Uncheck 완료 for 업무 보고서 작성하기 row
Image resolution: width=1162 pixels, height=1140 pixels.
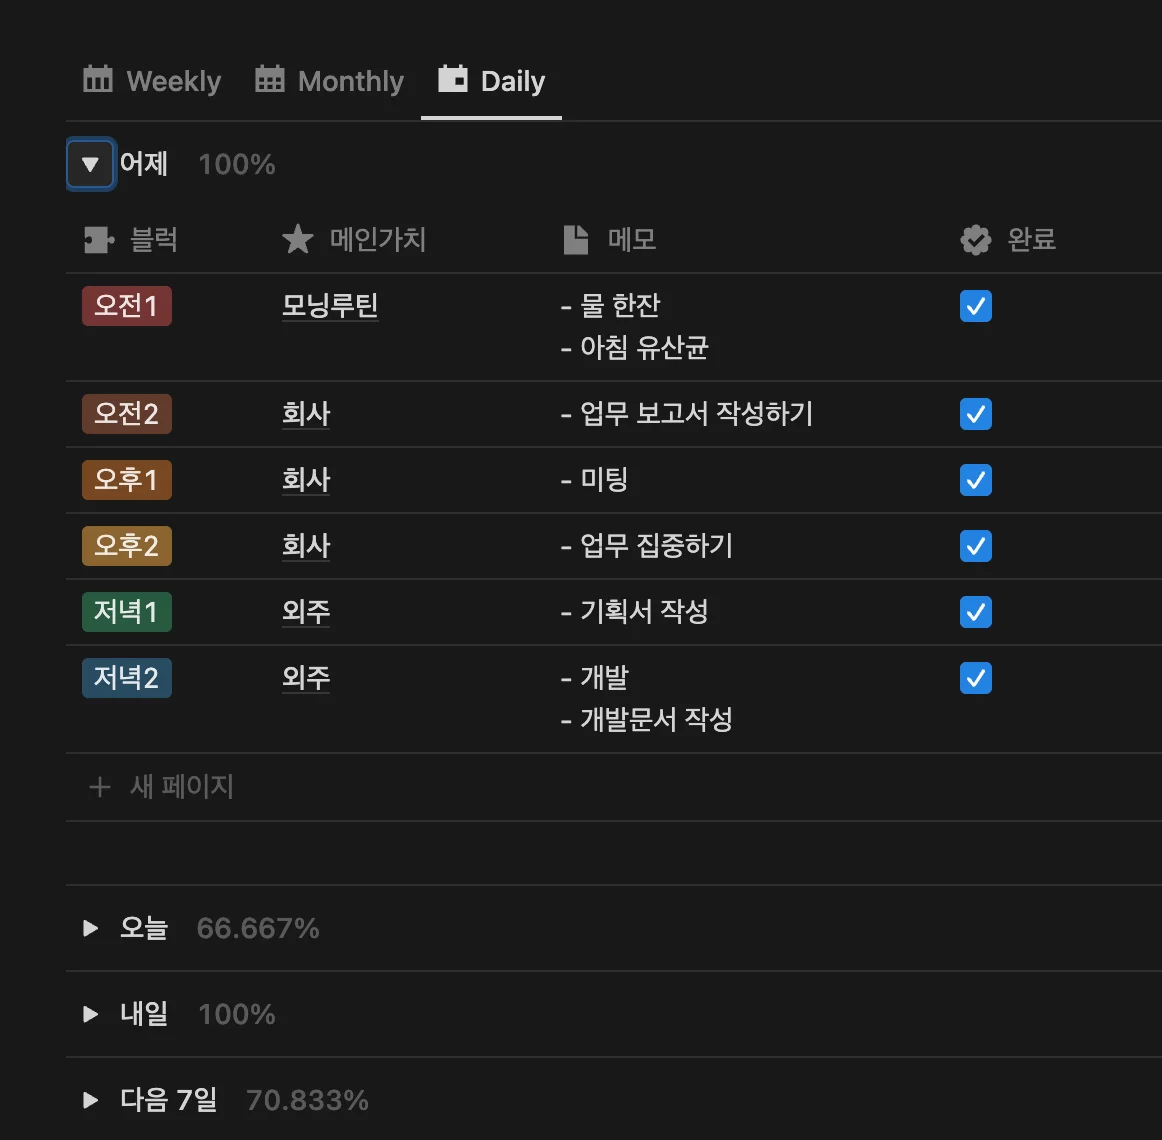click(976, 414)
